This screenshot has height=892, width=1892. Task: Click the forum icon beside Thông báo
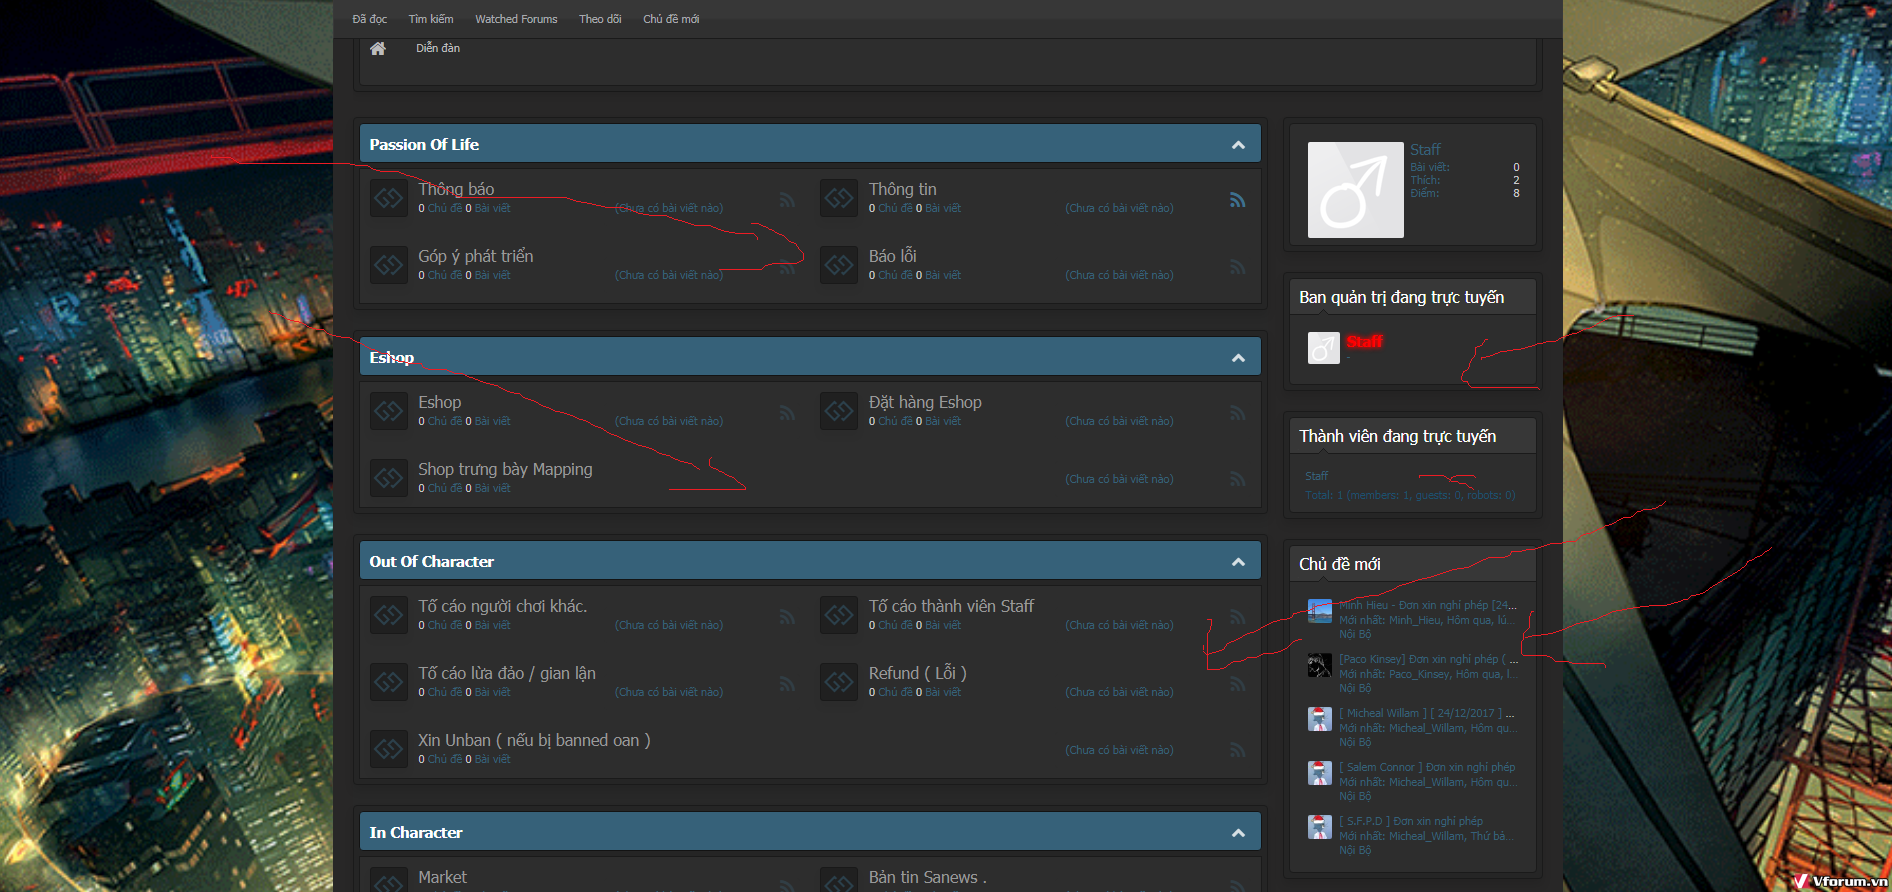(388, 198)
